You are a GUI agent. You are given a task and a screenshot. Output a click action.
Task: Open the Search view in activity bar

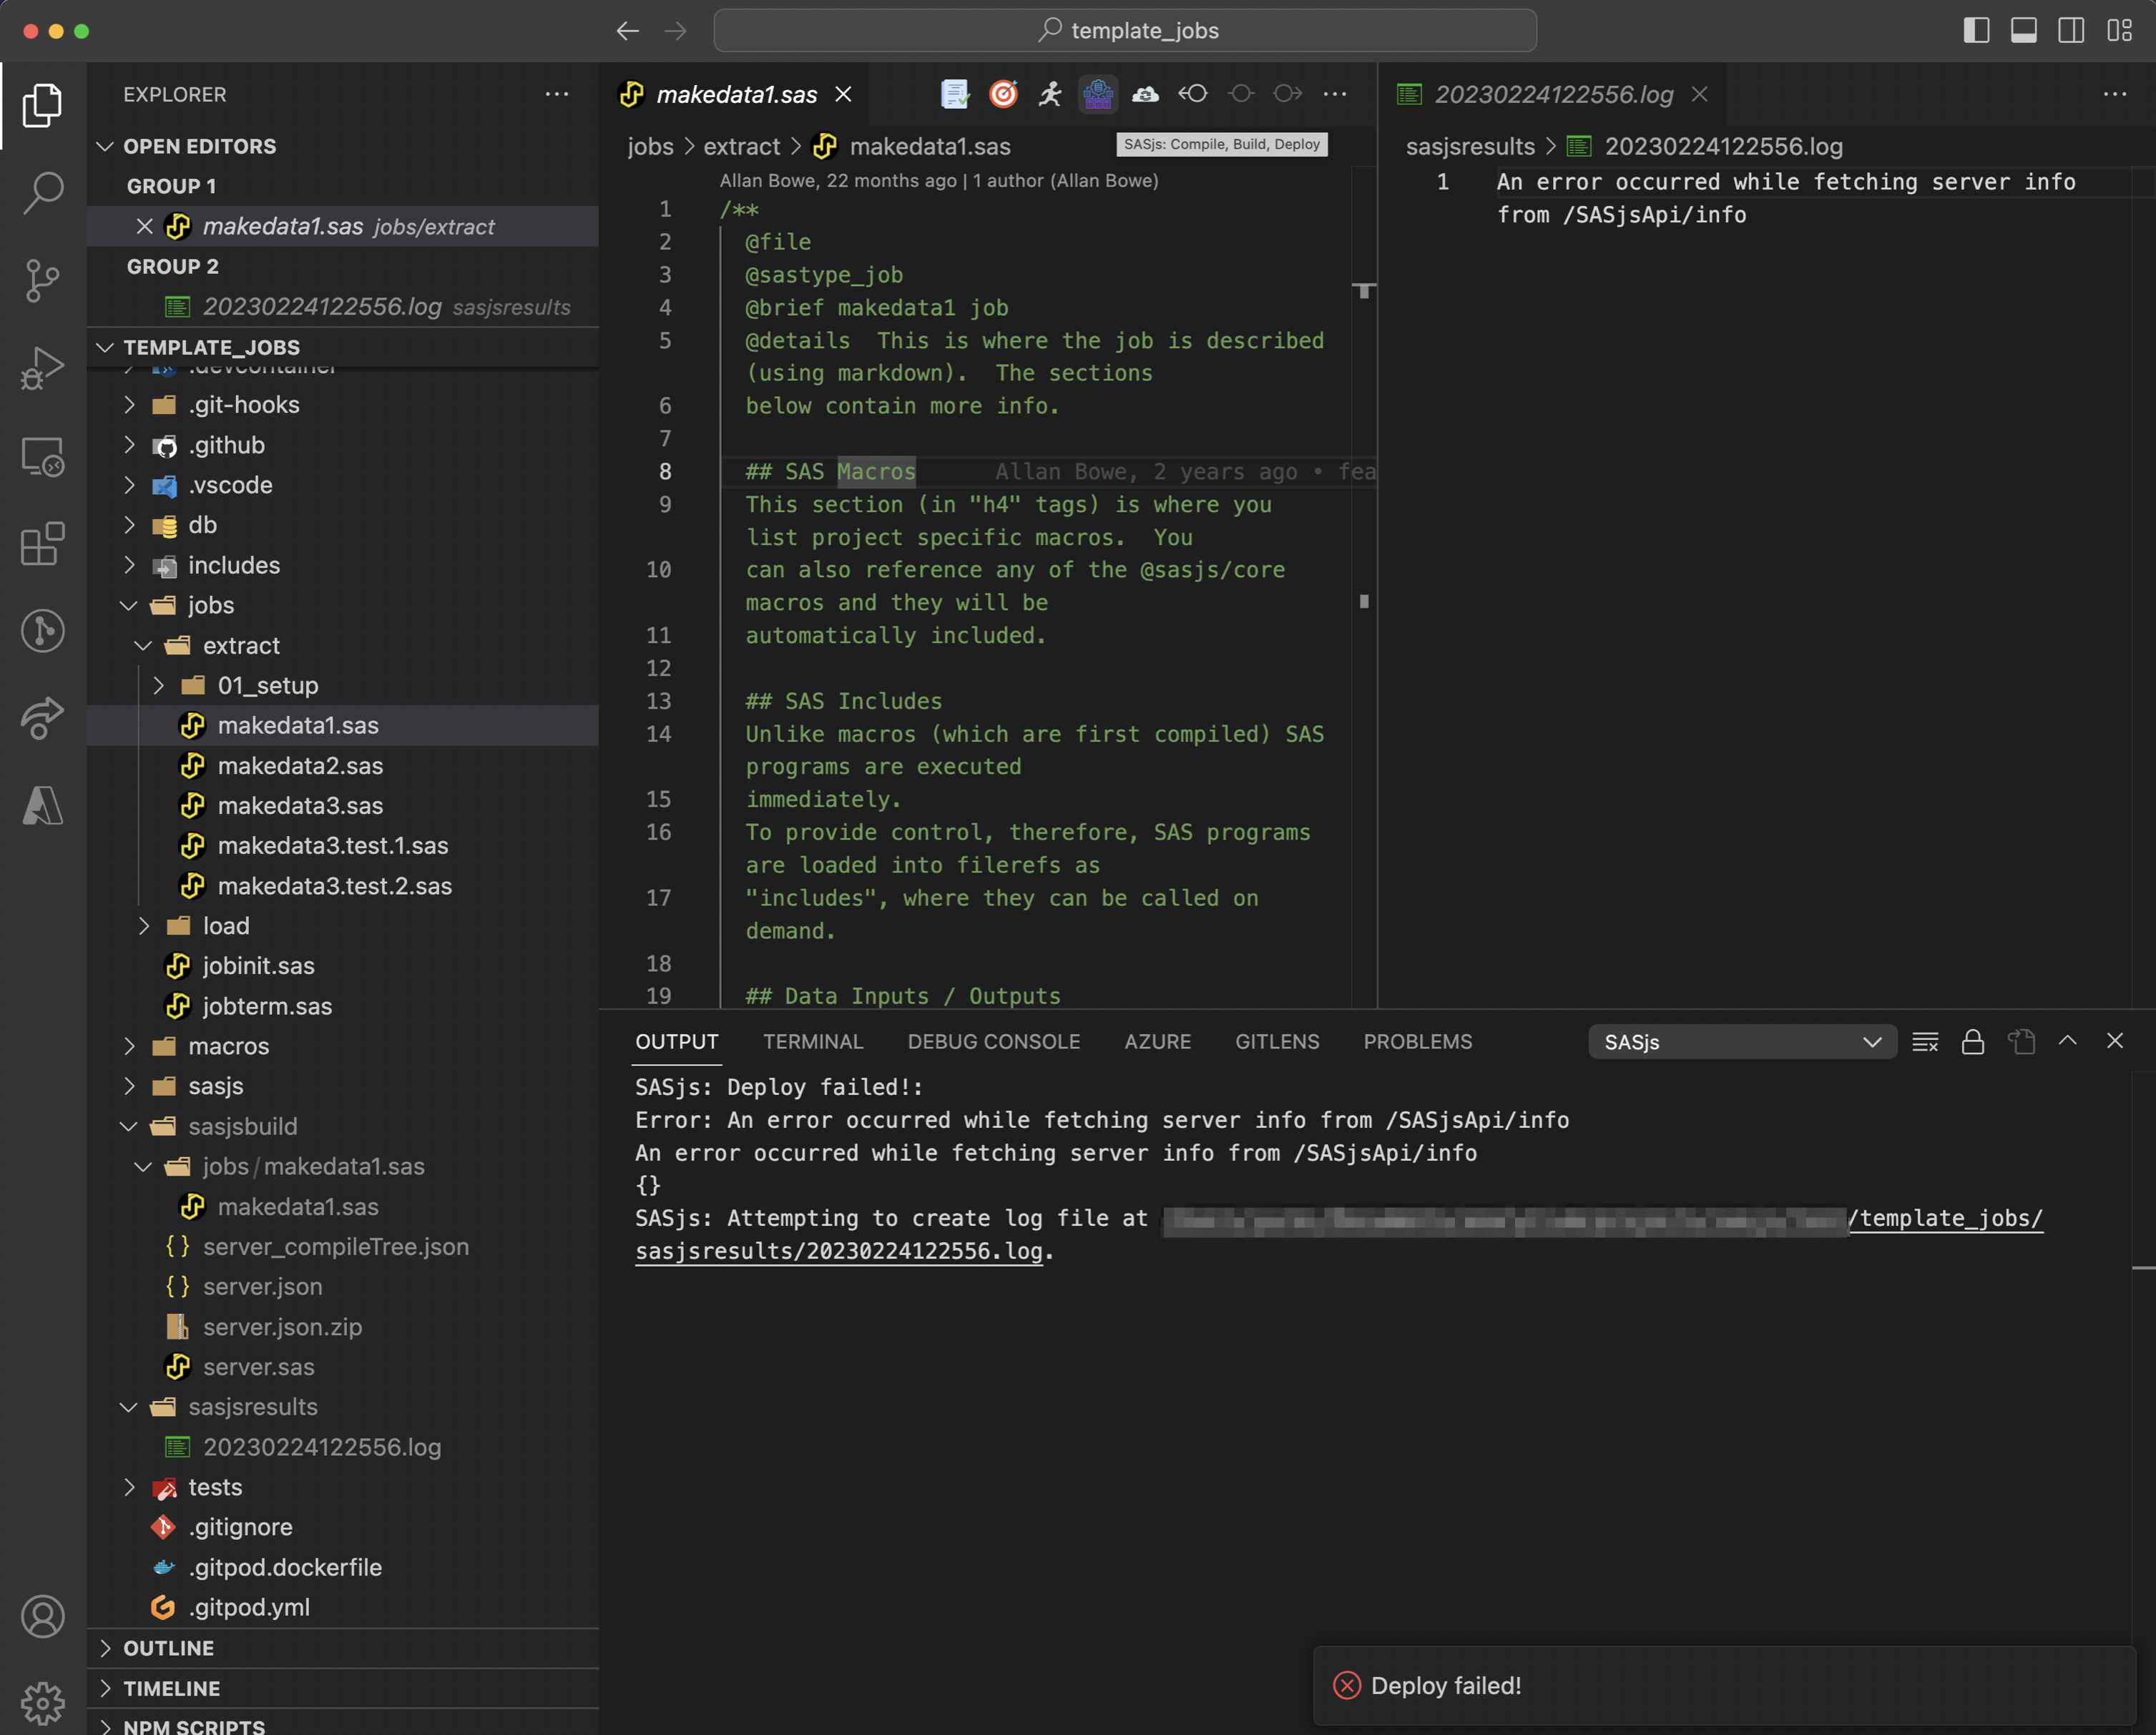[x=42, y=192]
